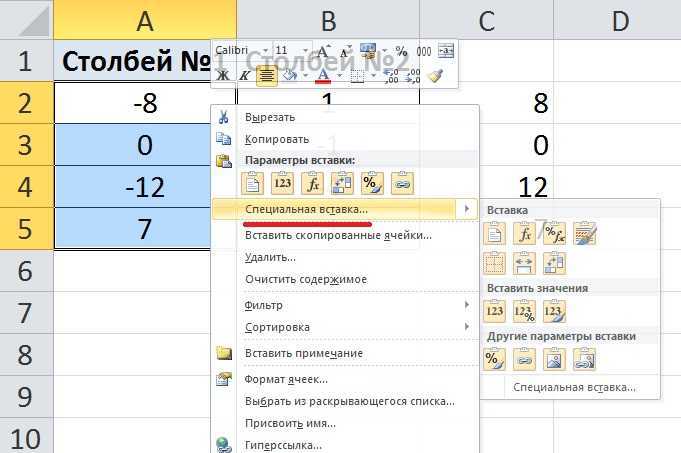Select No Borders paste icon in submenu
The image size is (681, 453).
(x=494, y=263)
